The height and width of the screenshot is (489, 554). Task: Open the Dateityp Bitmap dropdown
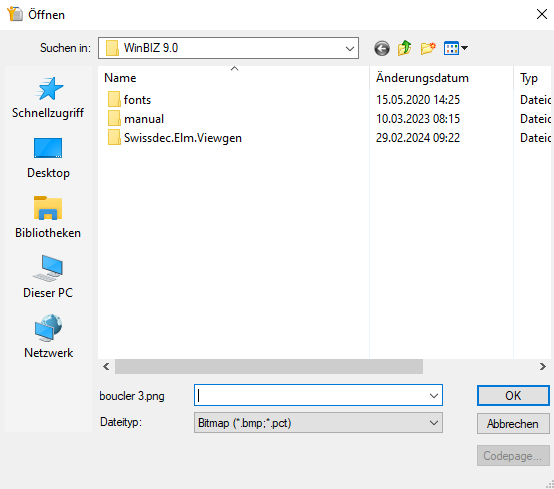click(x=318, y=423)
